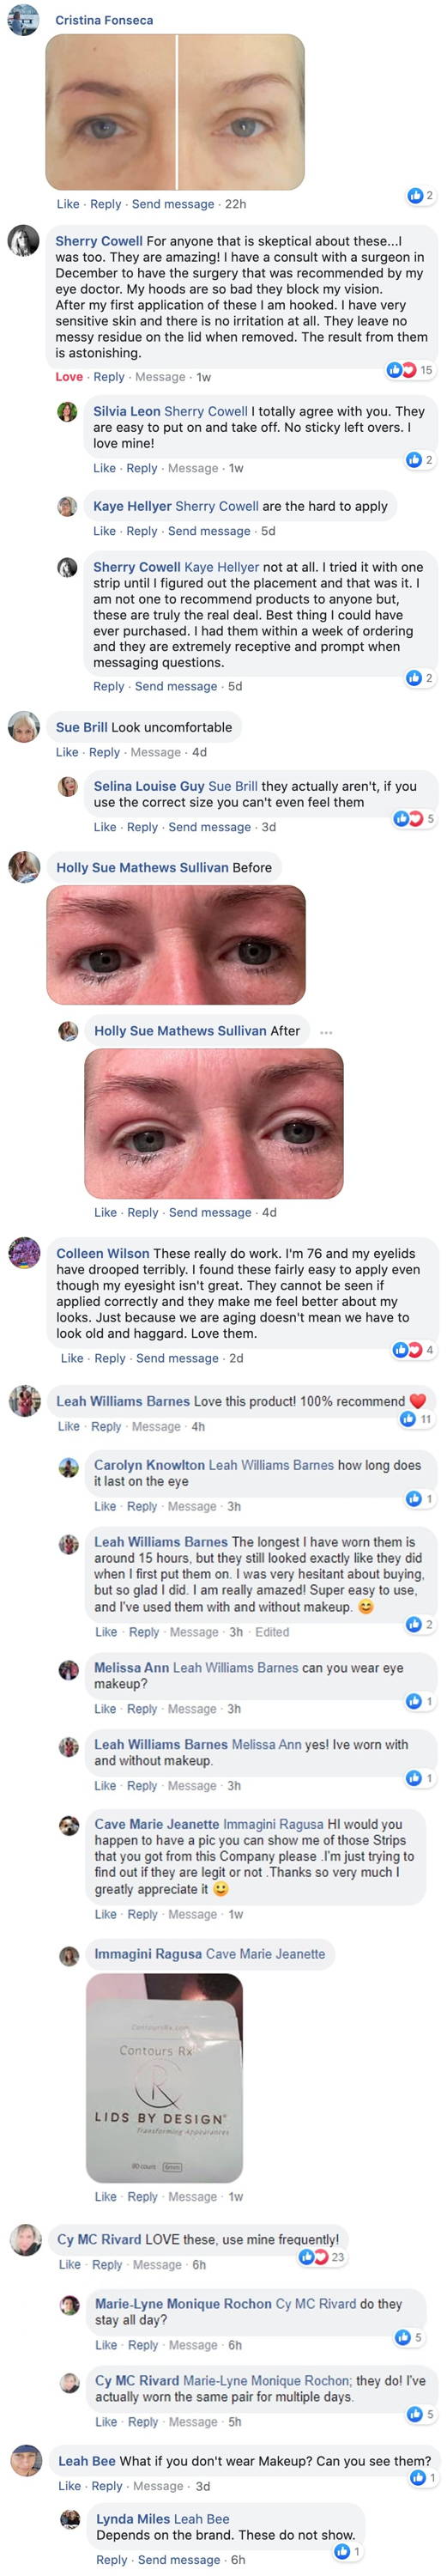Viewport: 447px width, 2576px height.
Task: Reply to Leah Bee's makeup question
Action: tap(107, 2486)
